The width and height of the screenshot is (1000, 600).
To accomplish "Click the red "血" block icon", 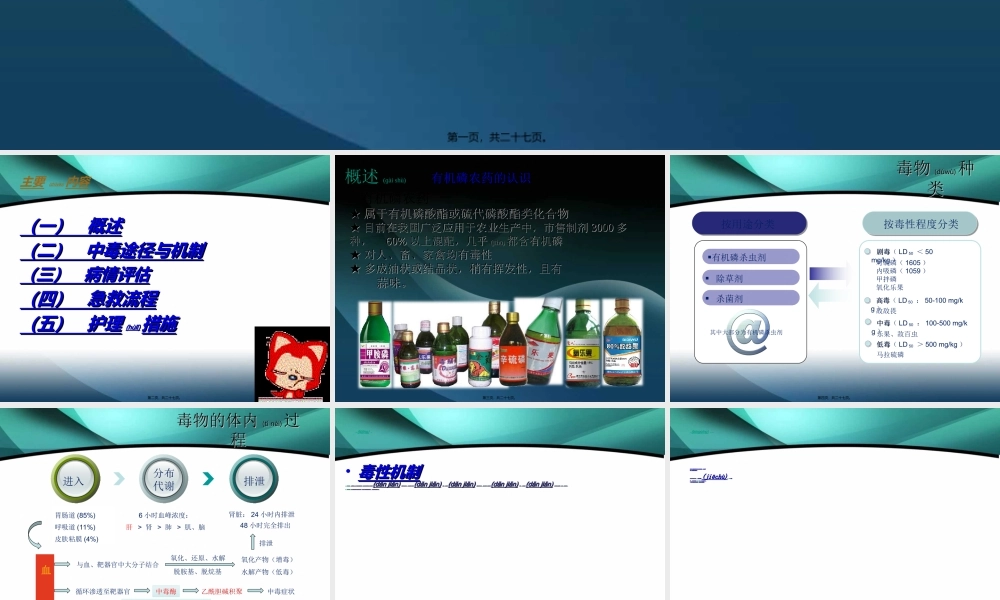I will (x=45, y=568).
